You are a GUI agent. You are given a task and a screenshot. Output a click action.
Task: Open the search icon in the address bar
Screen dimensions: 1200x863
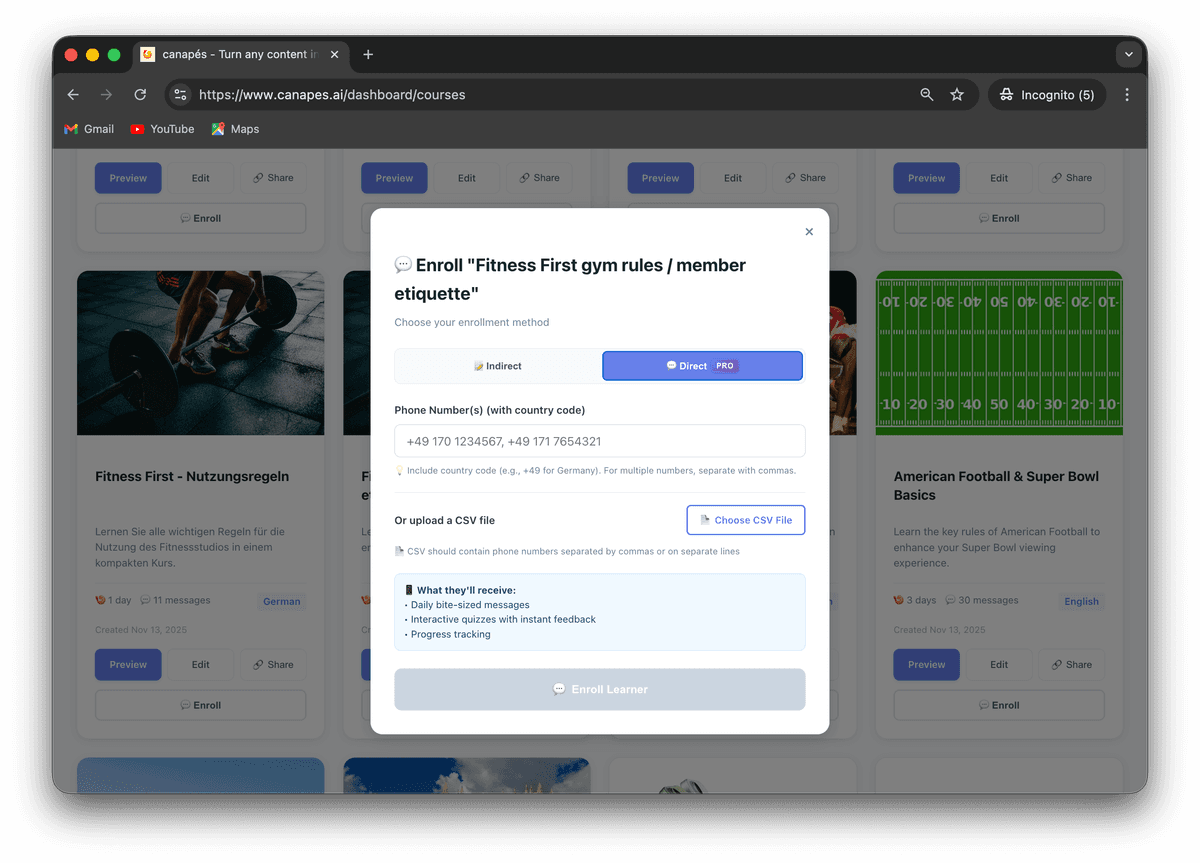[x=926, y=94]
